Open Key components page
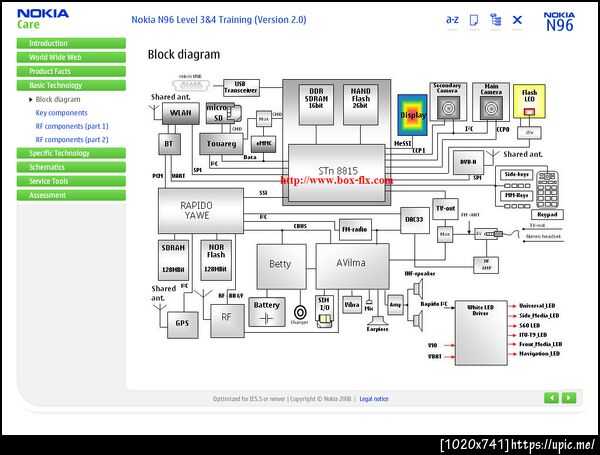This screenshot has height=455, width=600. pos(61,113)
